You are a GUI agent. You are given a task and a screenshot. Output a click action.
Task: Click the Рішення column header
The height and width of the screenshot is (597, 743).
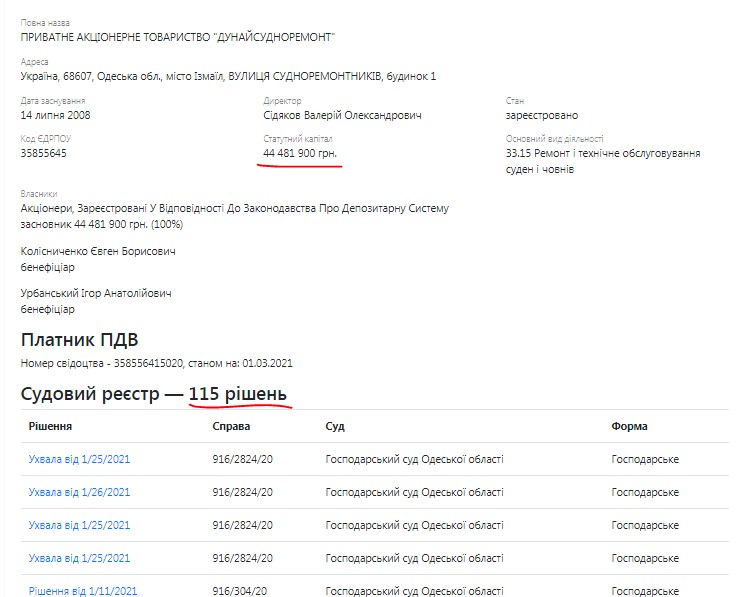50,426
